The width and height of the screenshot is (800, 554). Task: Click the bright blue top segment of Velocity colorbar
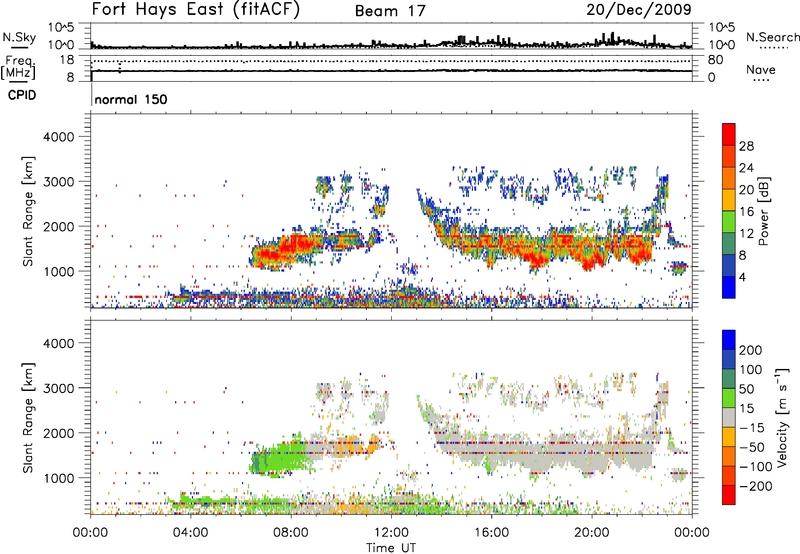pyautogui.click(x=729, y=340)
